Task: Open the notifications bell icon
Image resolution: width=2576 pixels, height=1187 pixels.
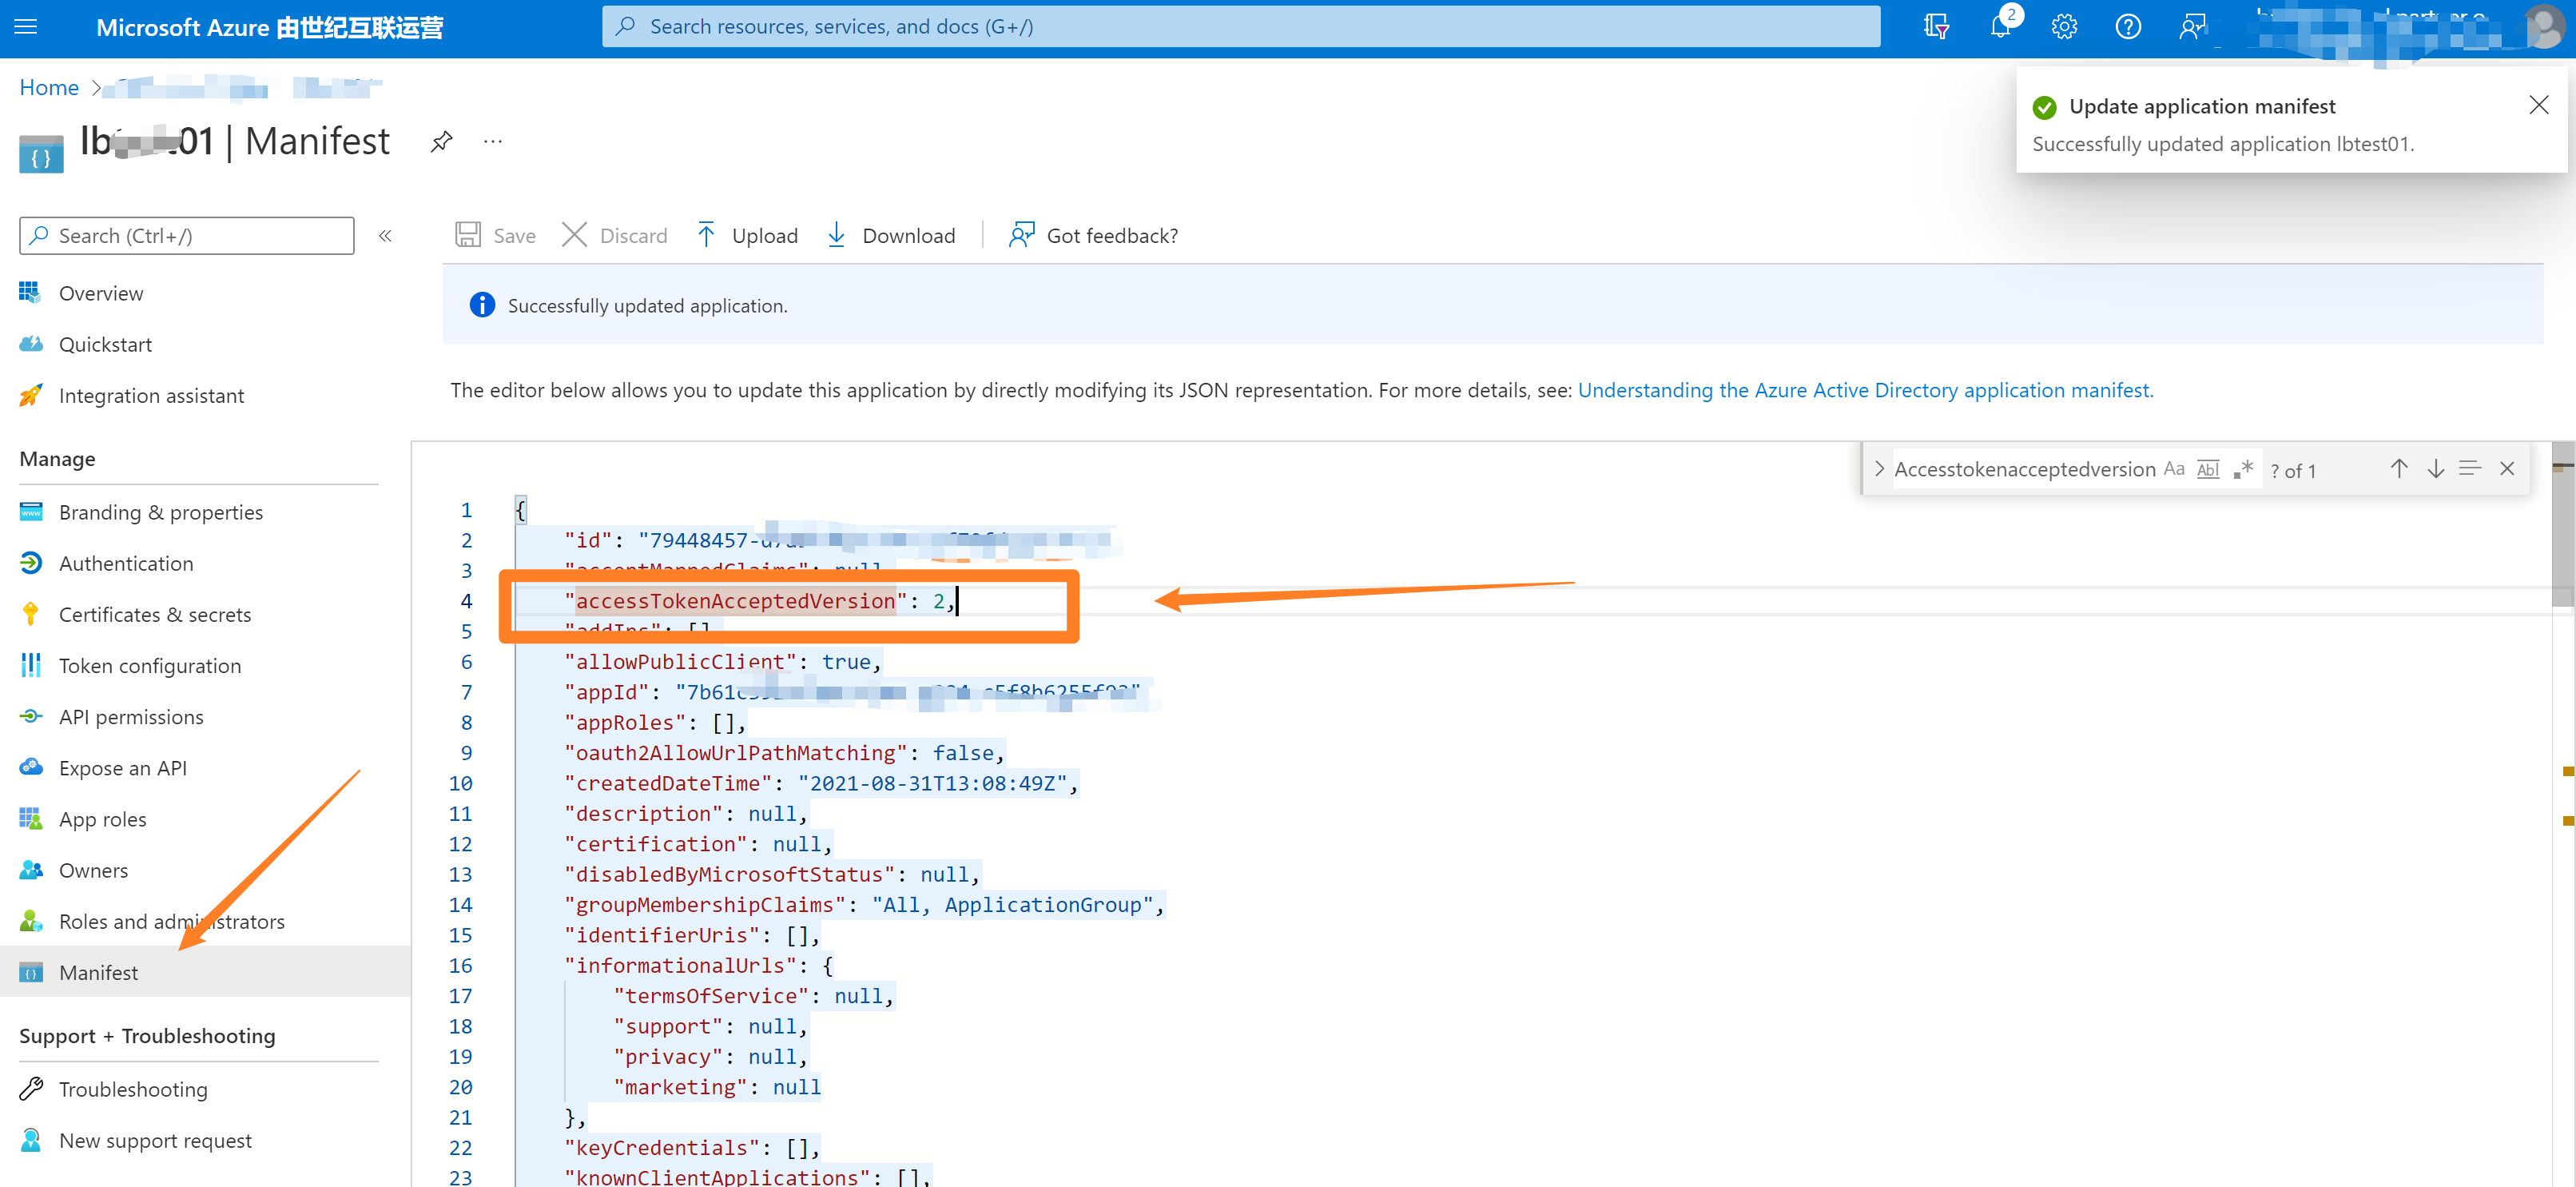Action: (x=2000, y=27)
